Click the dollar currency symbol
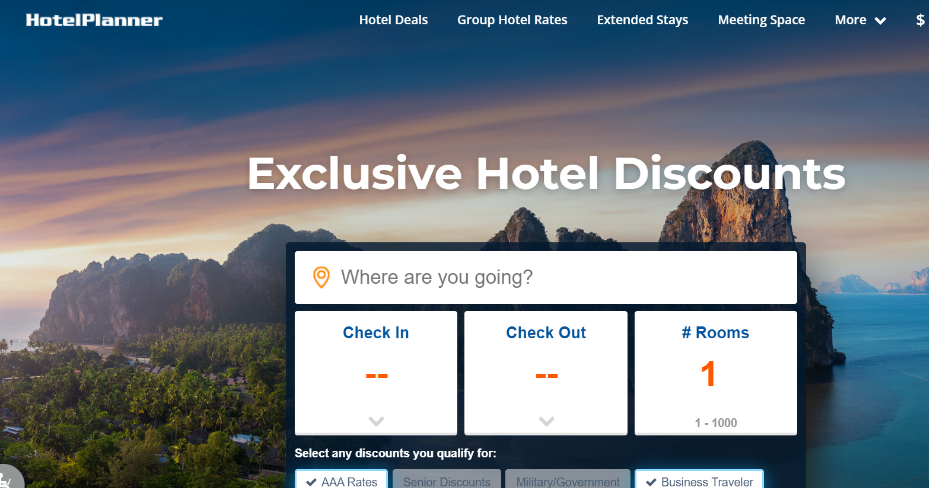This screenshot has height=488, width=929. pyautogui.click(x=920, y=20)
